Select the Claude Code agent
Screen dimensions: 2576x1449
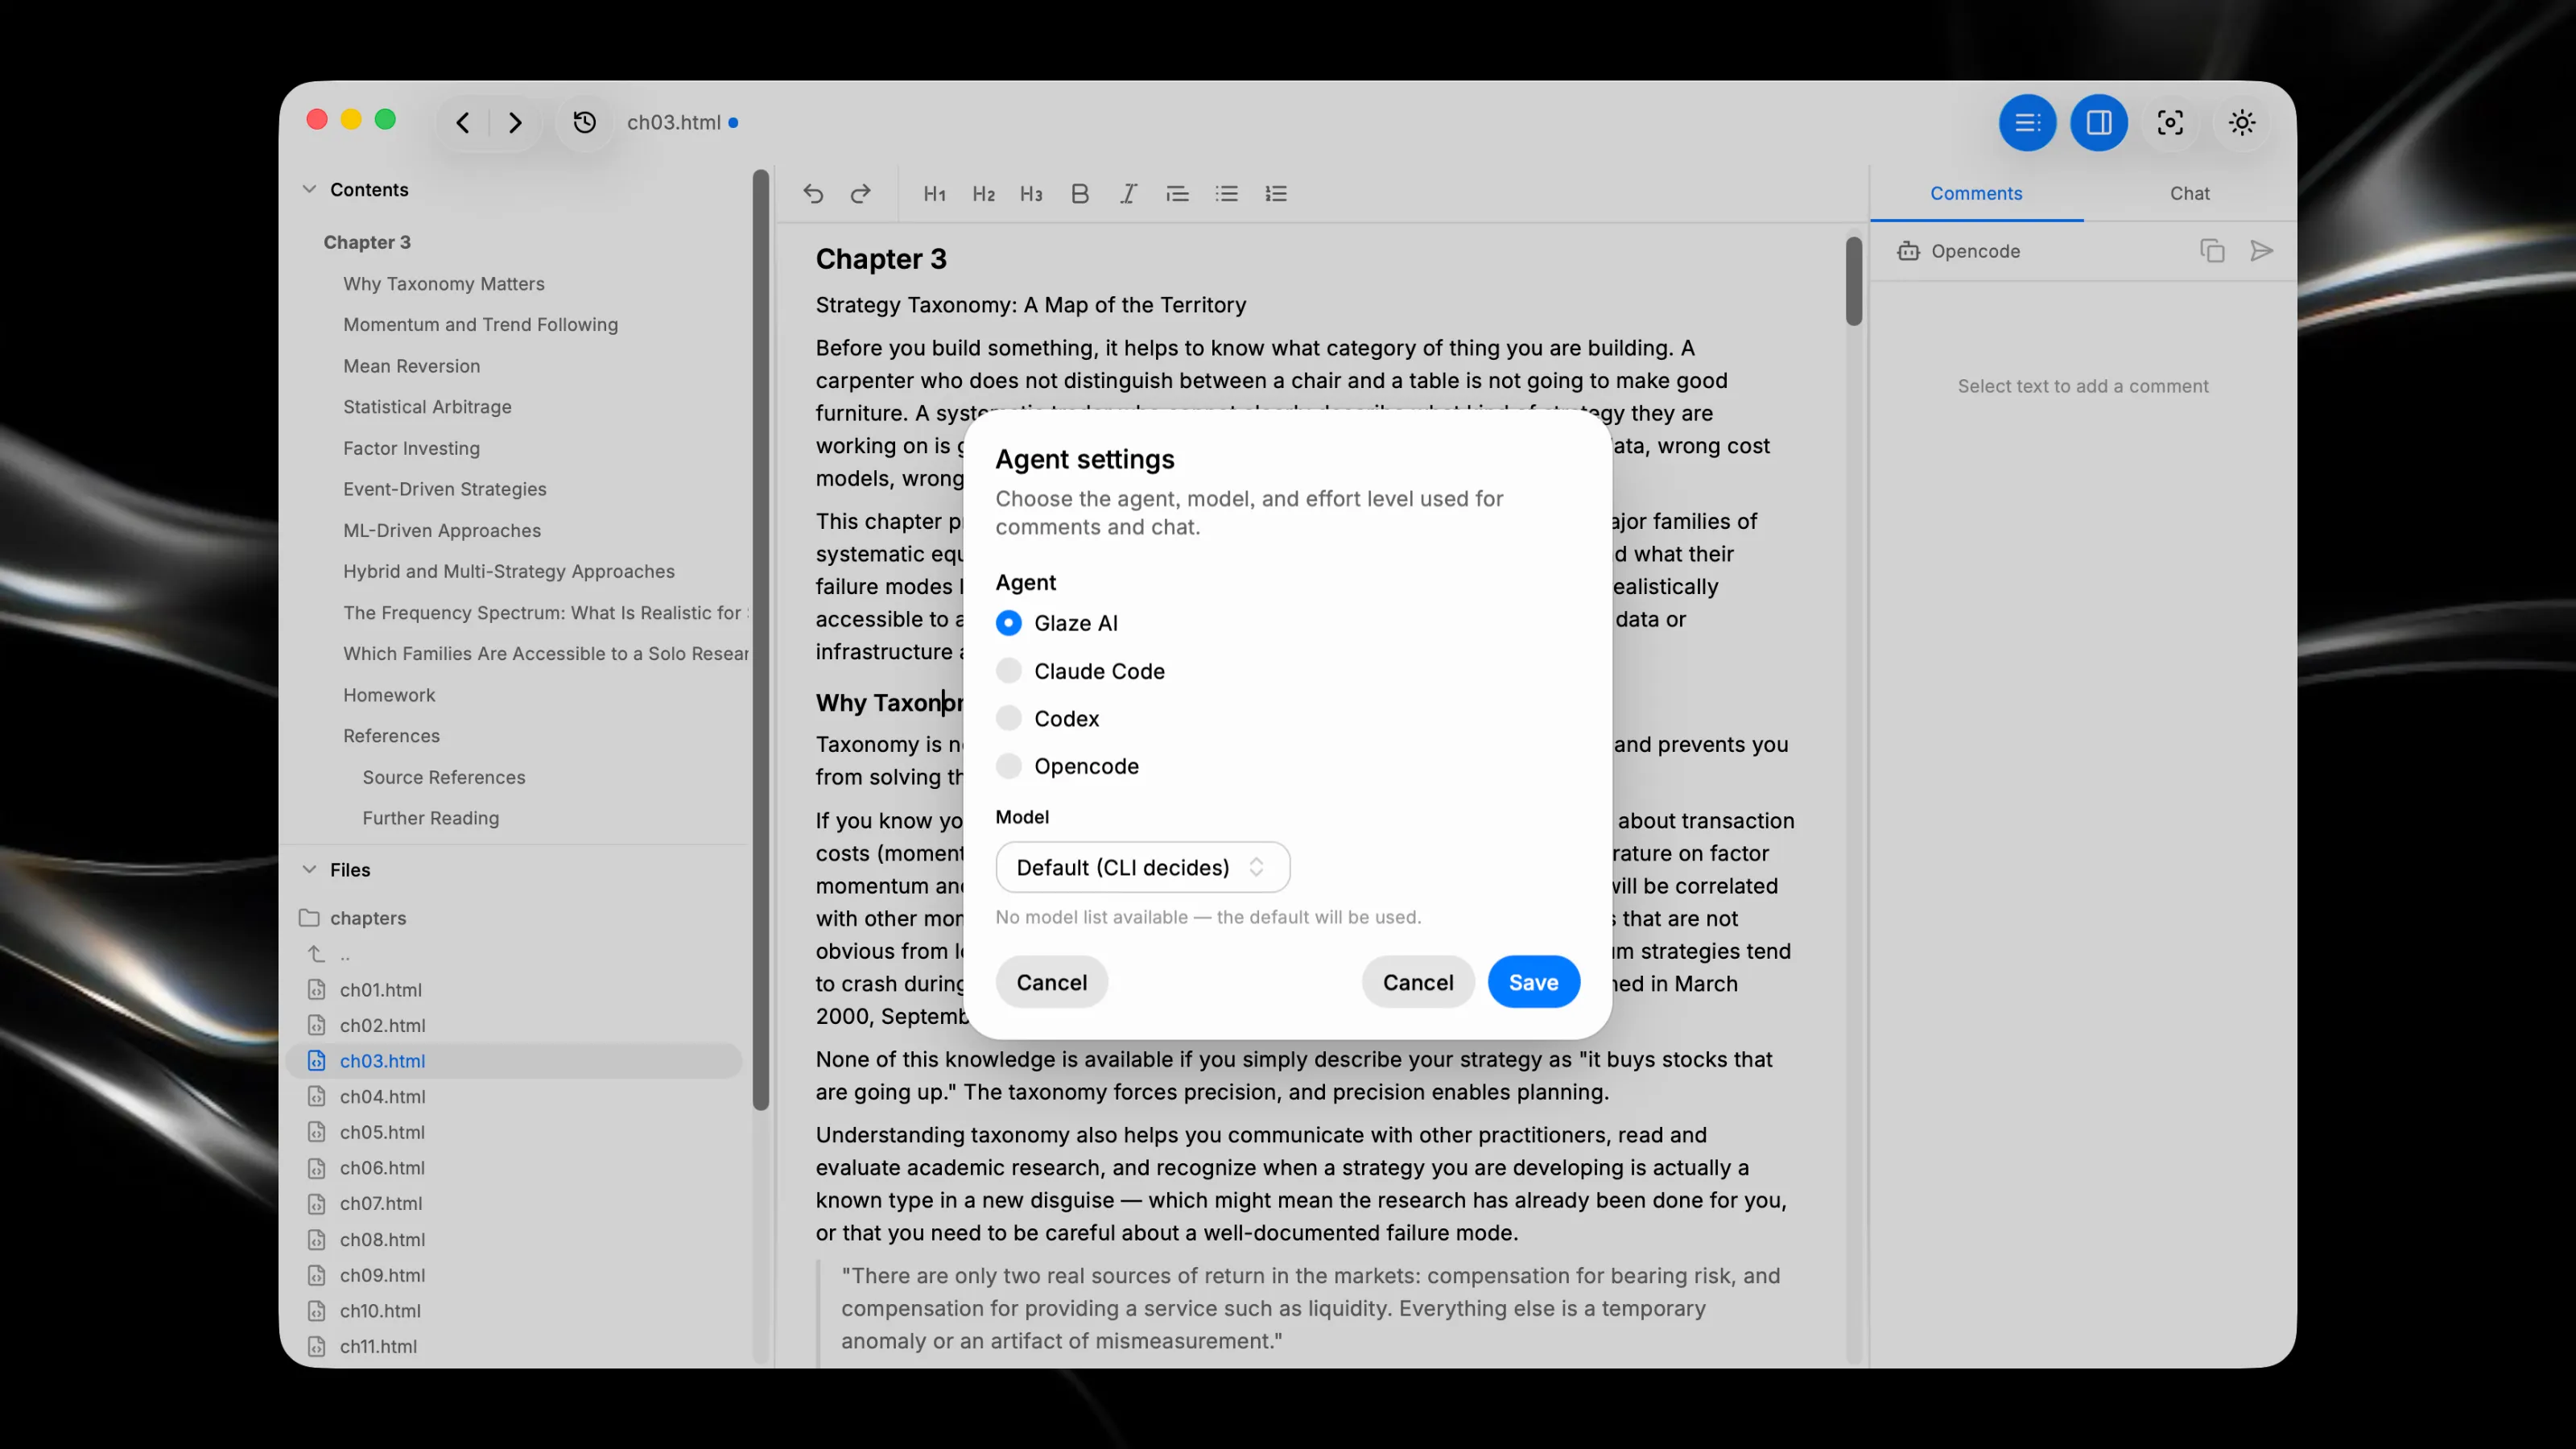(1008, 671)
